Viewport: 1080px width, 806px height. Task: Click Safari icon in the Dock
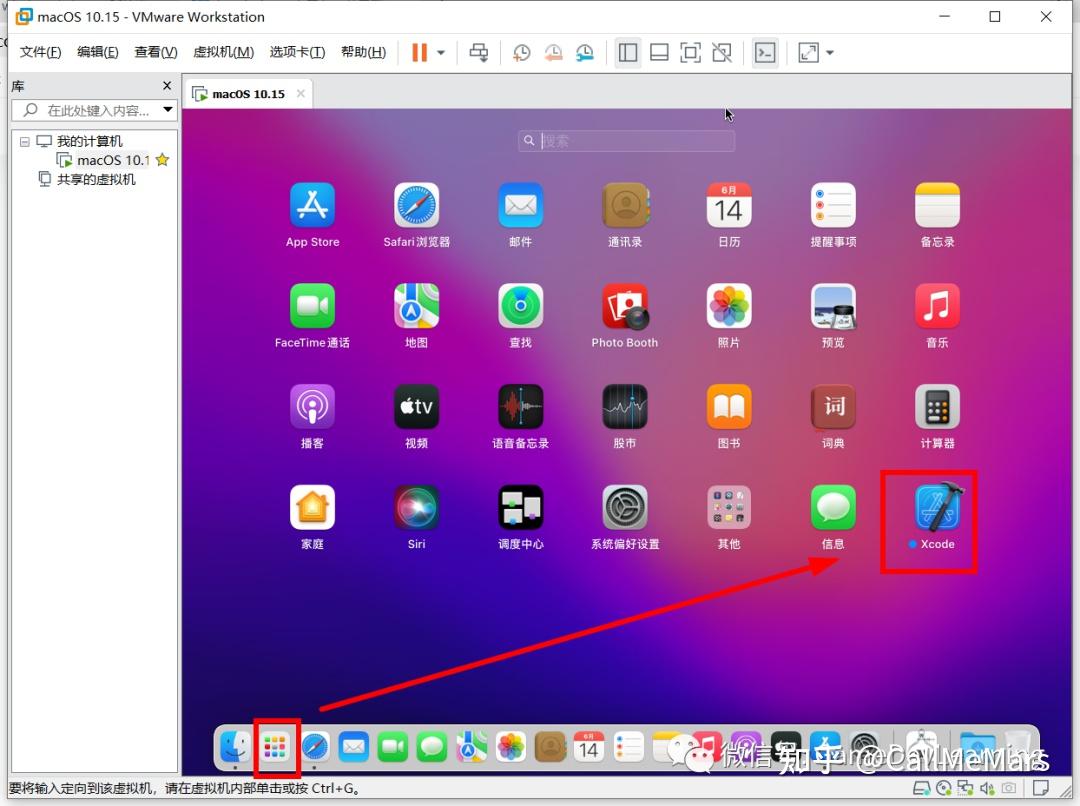(x=314, y=747)
